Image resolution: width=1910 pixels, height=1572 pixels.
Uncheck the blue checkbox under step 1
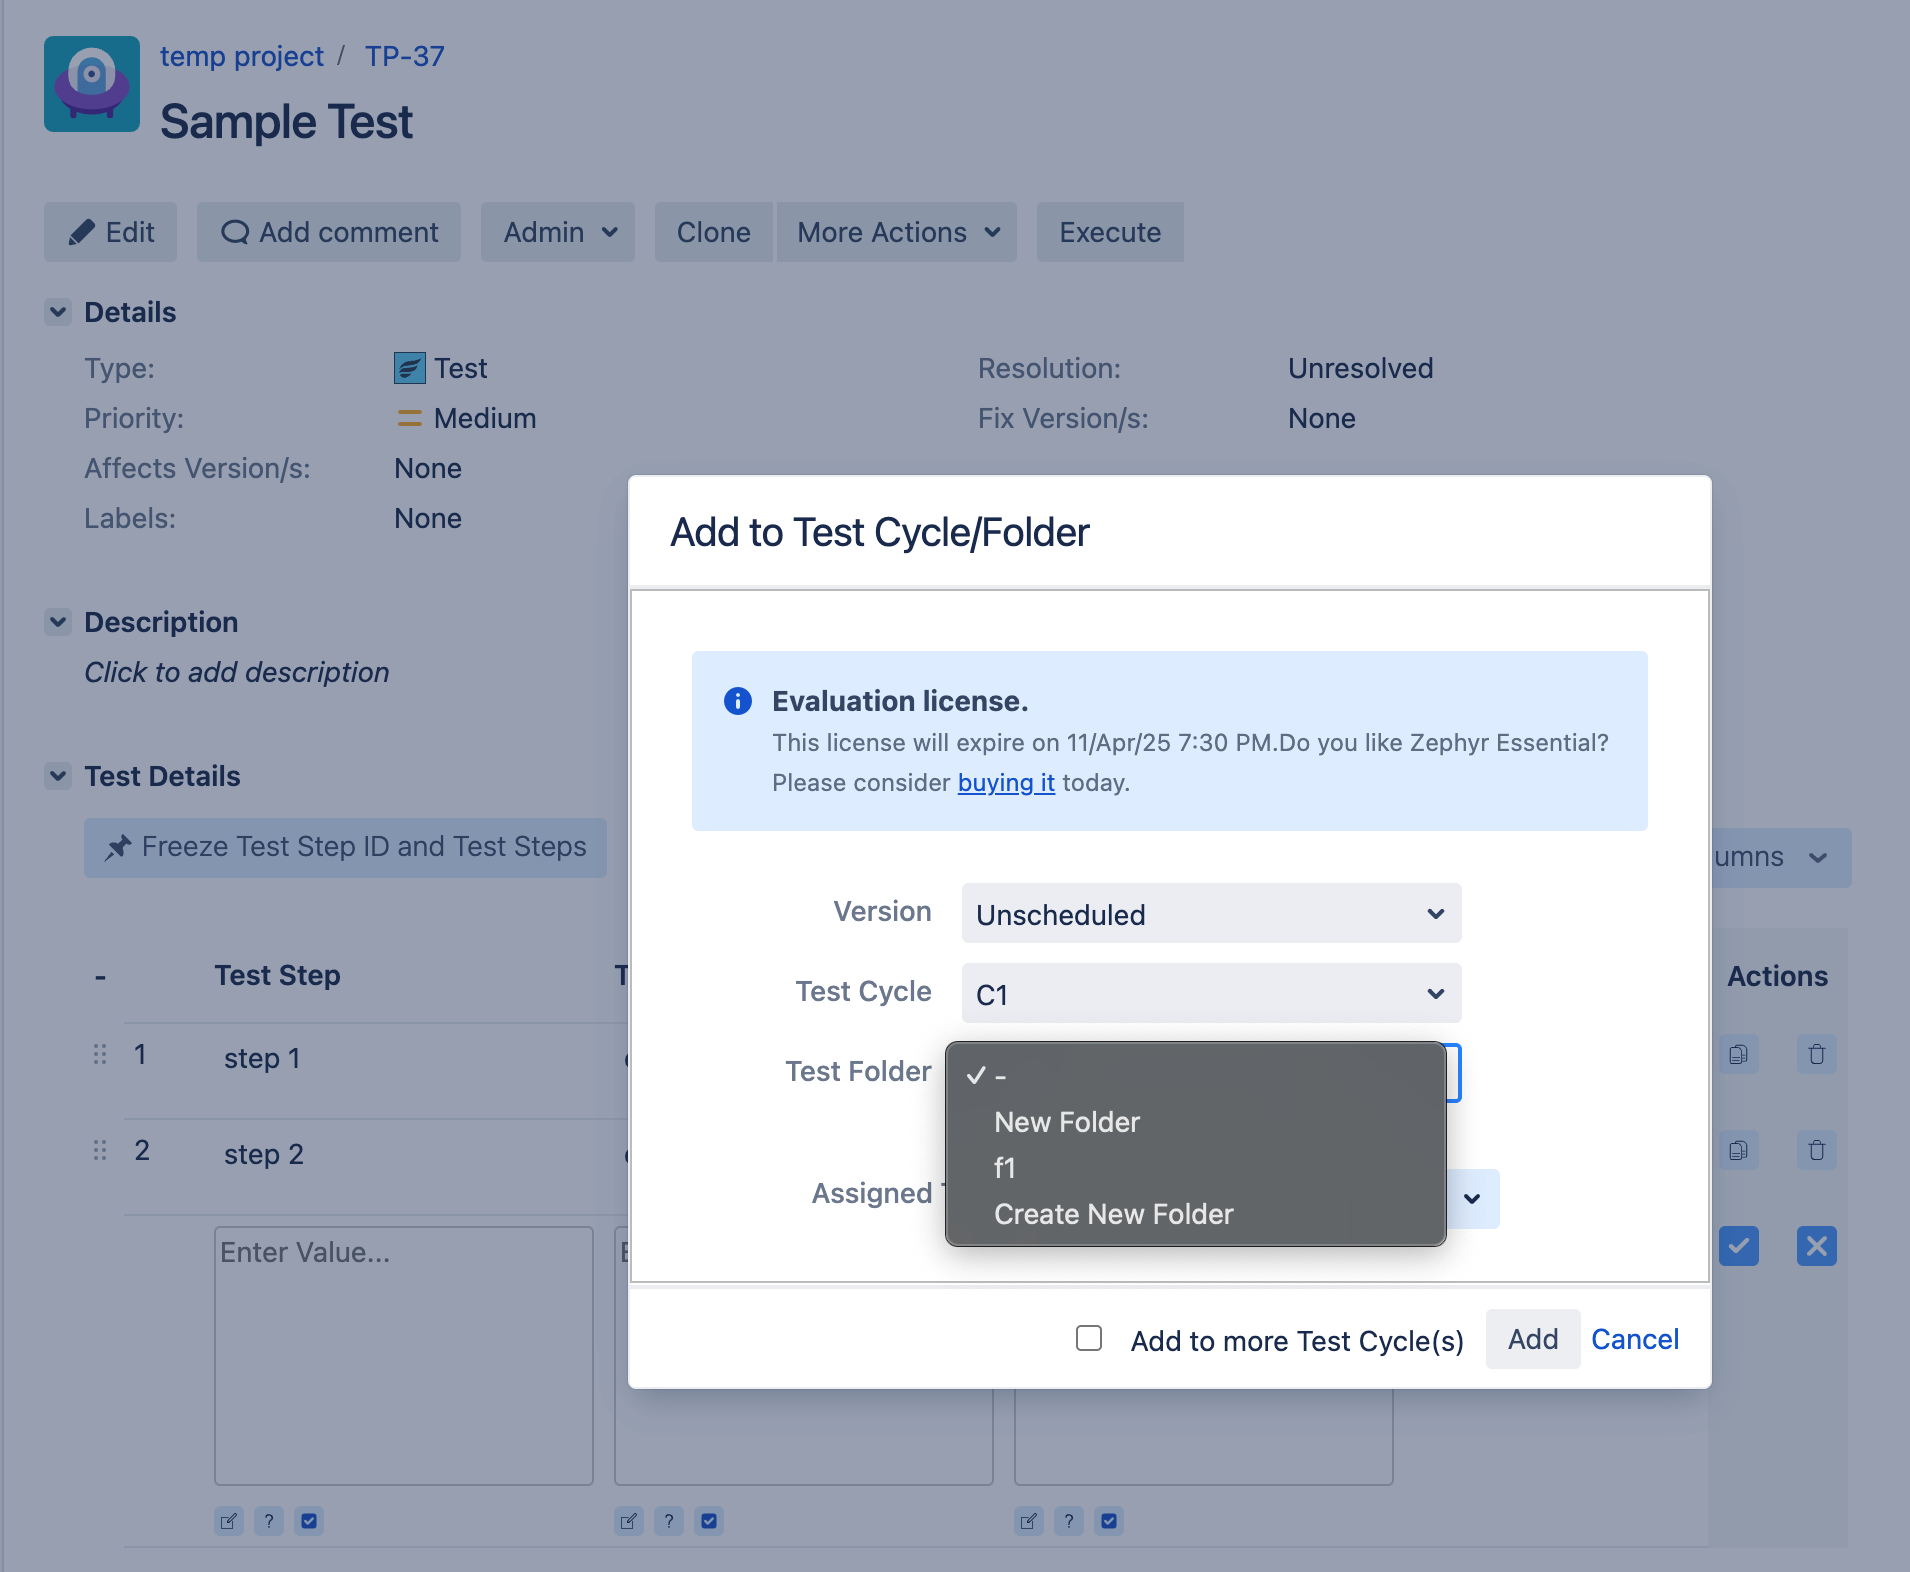pyautogui.click(x=309, y=1520)
